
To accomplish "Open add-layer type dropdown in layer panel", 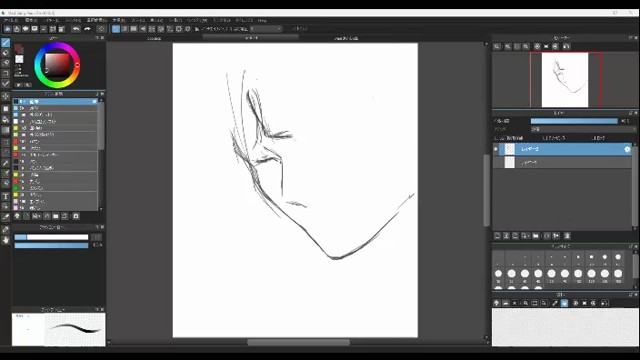I will coord(526,236).
